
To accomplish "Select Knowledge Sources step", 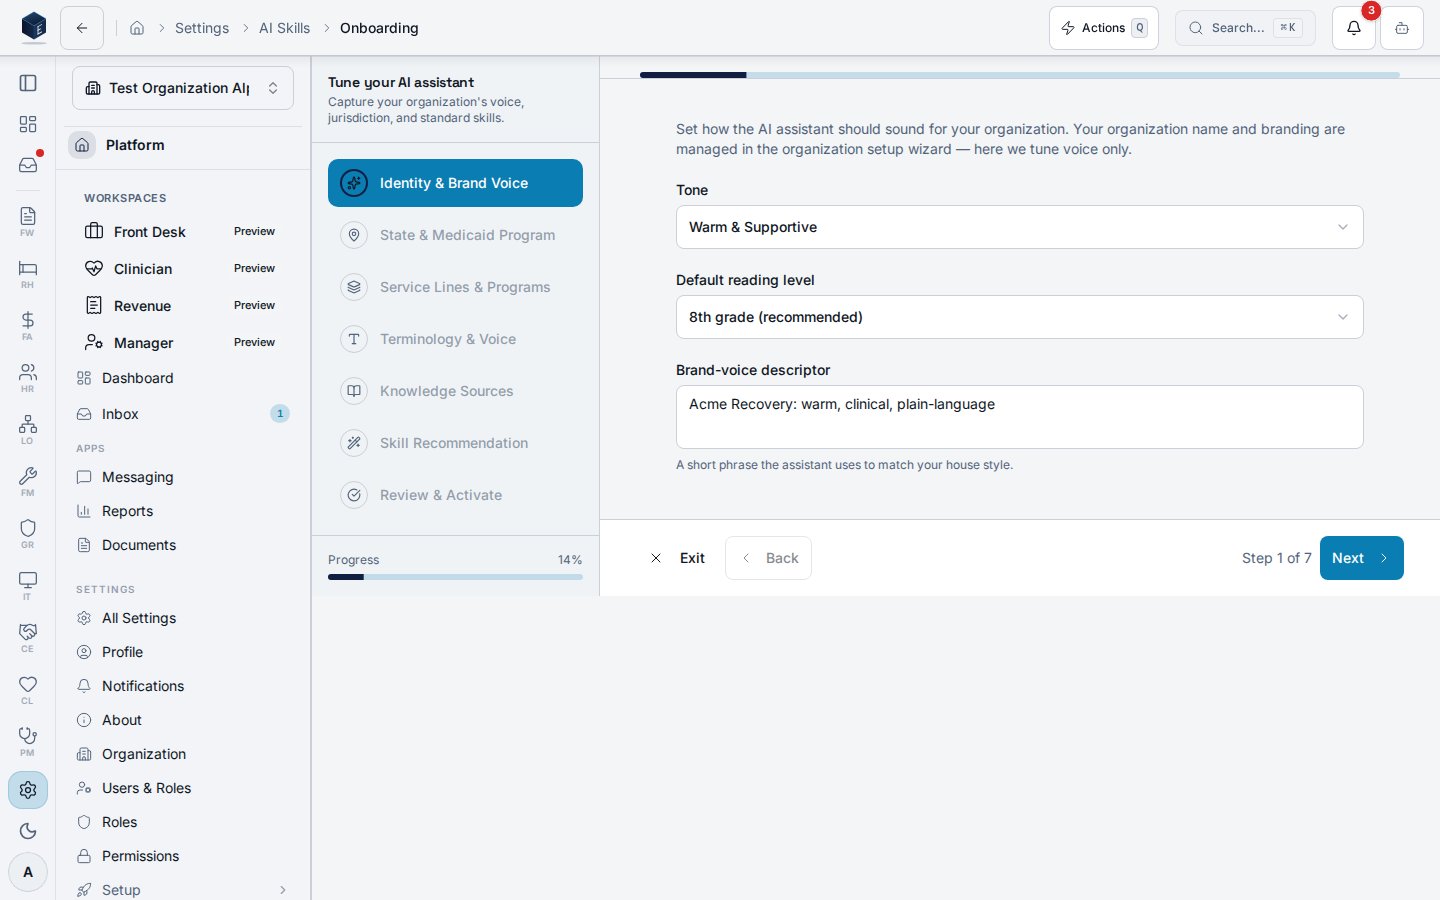I will point(455,391).
